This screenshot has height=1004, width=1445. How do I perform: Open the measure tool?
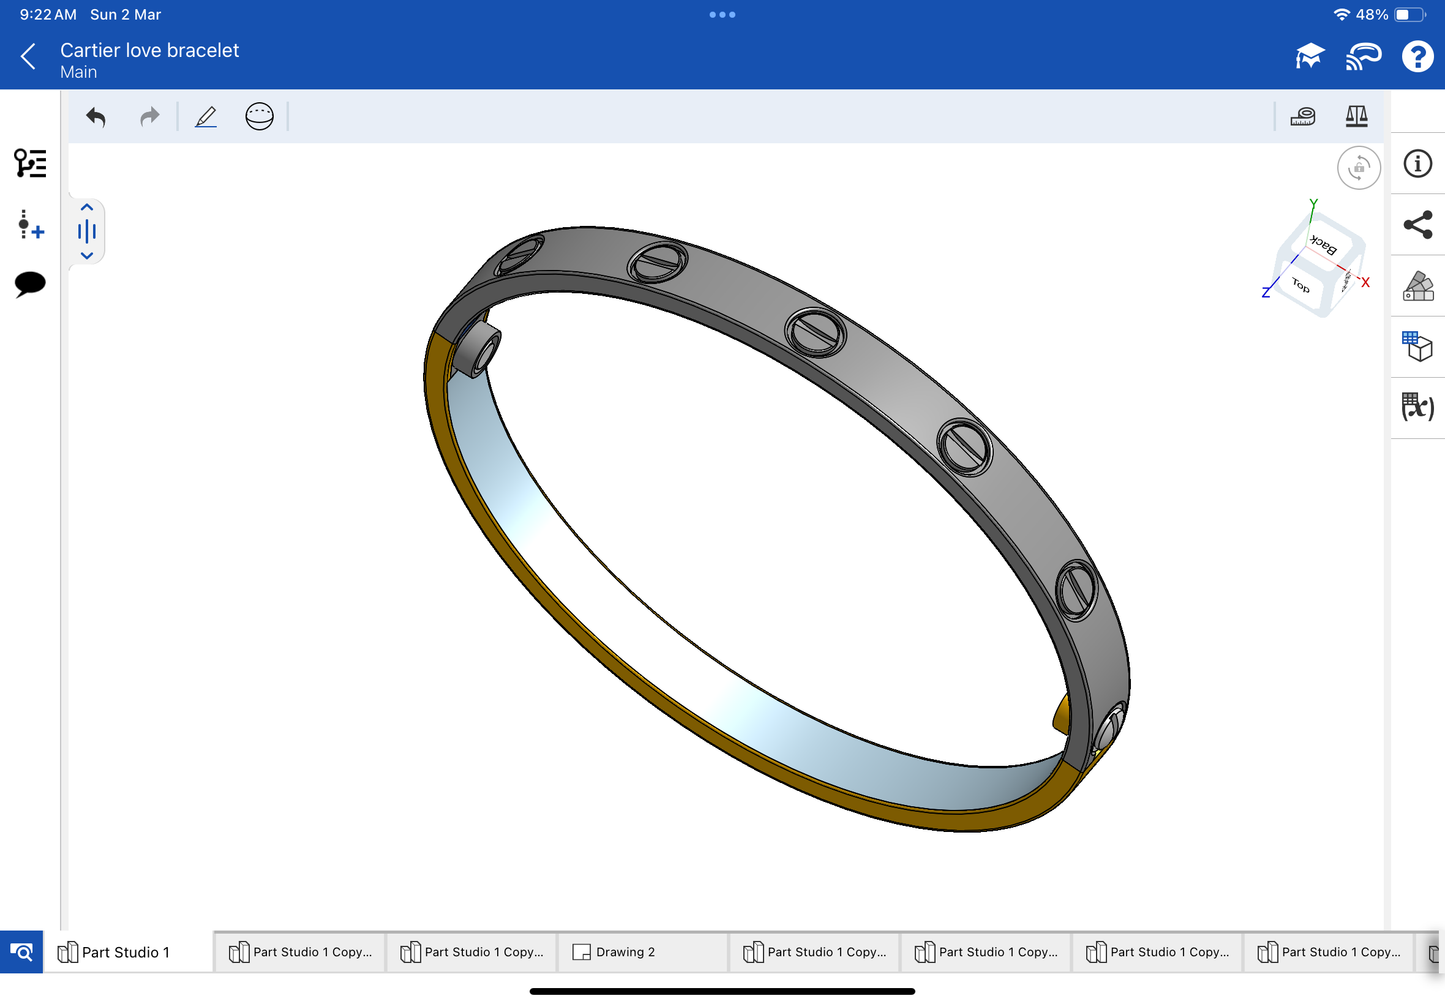[1303, 117]
